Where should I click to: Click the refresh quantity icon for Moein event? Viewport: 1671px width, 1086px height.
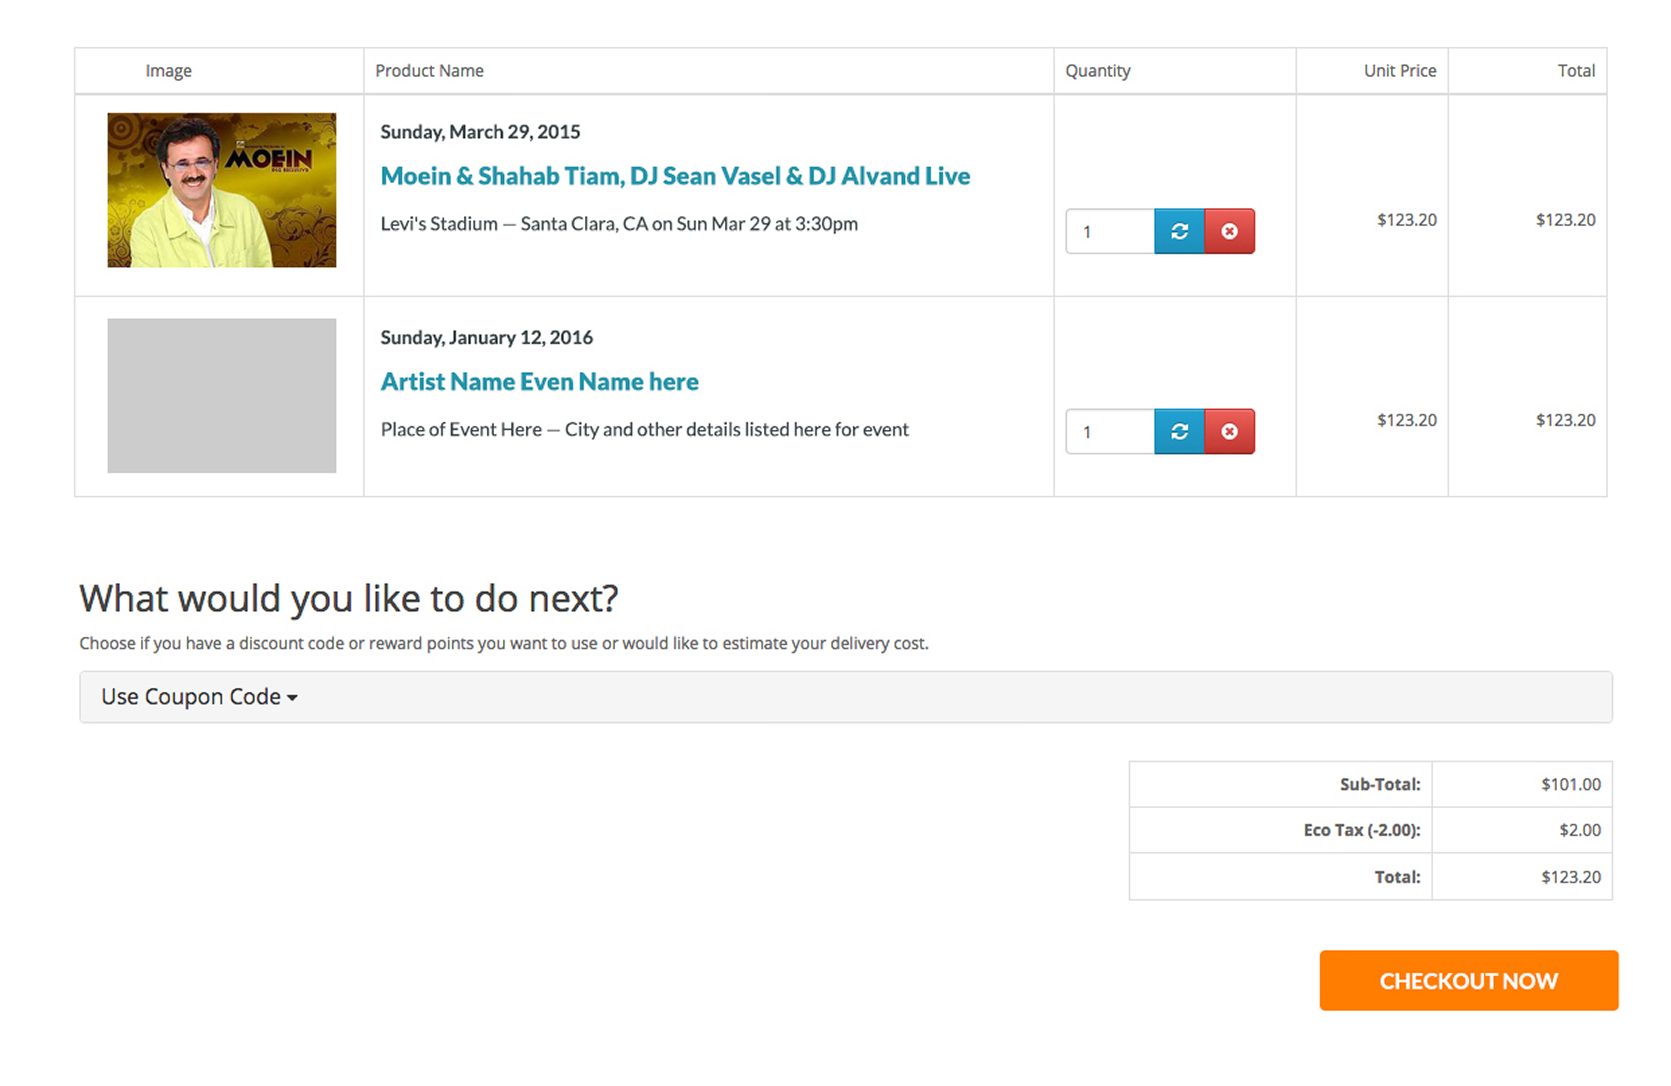pos(1179,231)
